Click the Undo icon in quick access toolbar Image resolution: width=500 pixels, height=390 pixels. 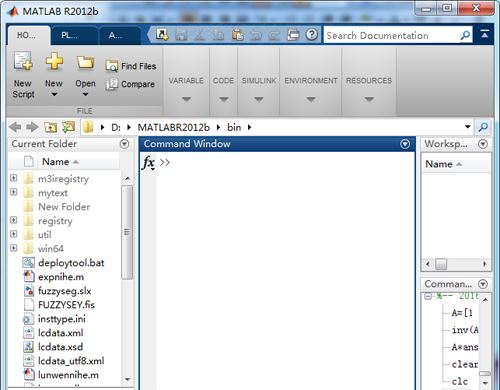(x=256, y=35)
